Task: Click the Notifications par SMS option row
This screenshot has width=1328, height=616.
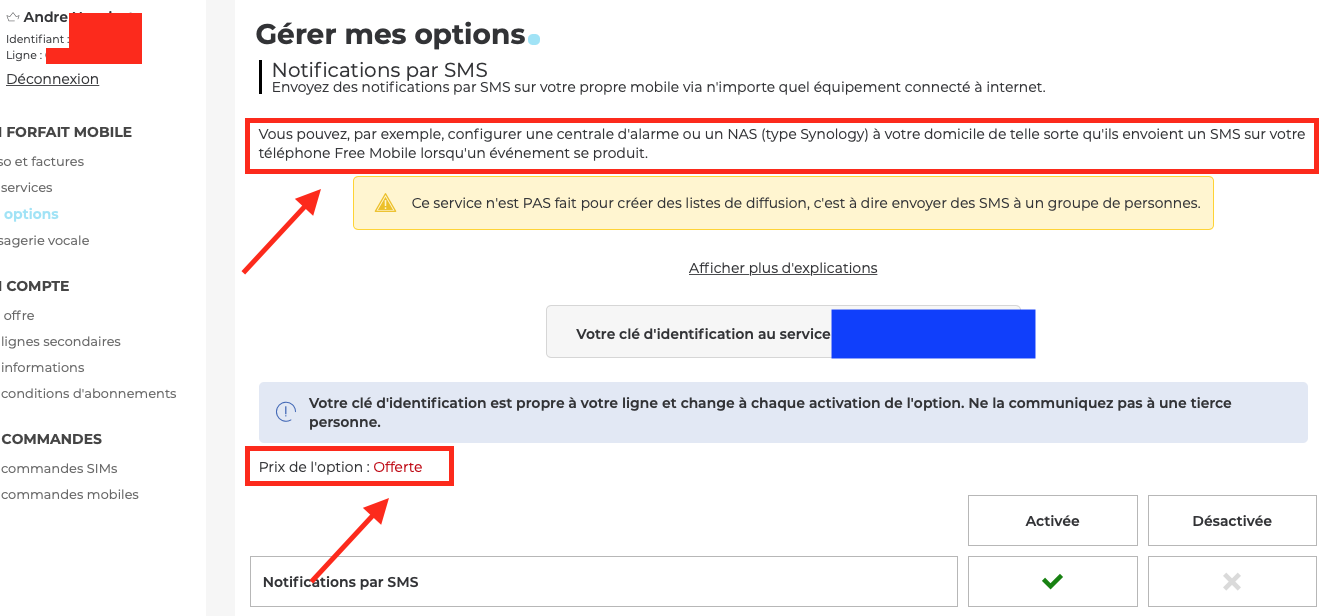Action: pos(603,582)
